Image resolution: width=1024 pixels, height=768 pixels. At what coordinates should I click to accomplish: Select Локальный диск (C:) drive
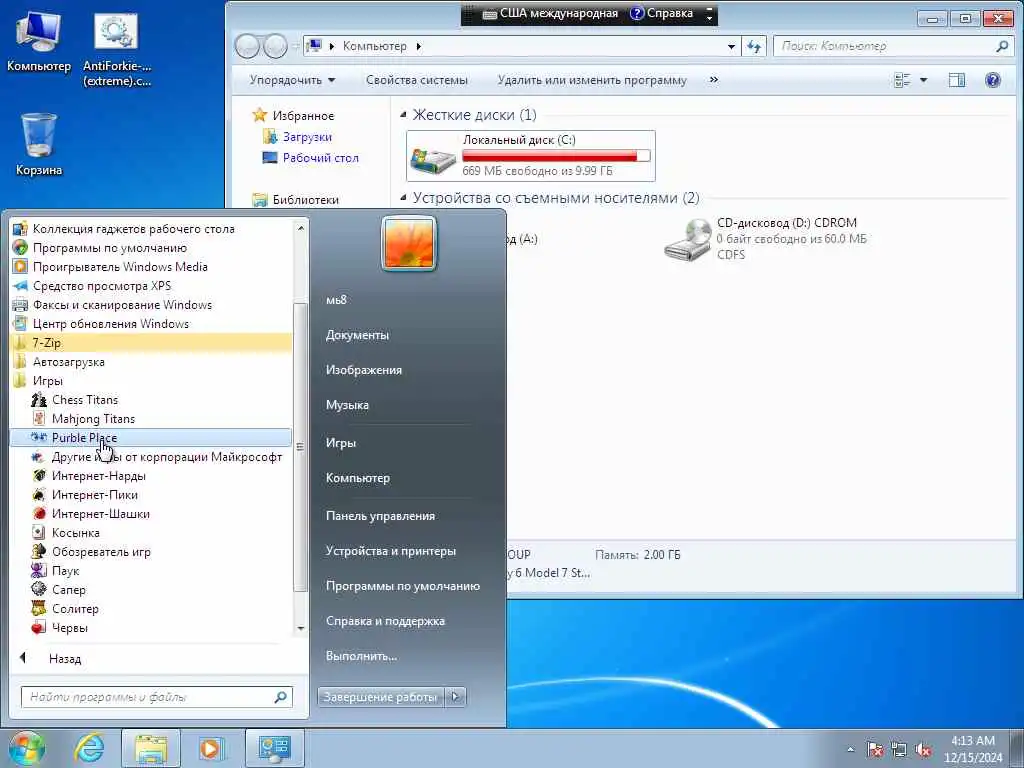(x=530, y=156)
